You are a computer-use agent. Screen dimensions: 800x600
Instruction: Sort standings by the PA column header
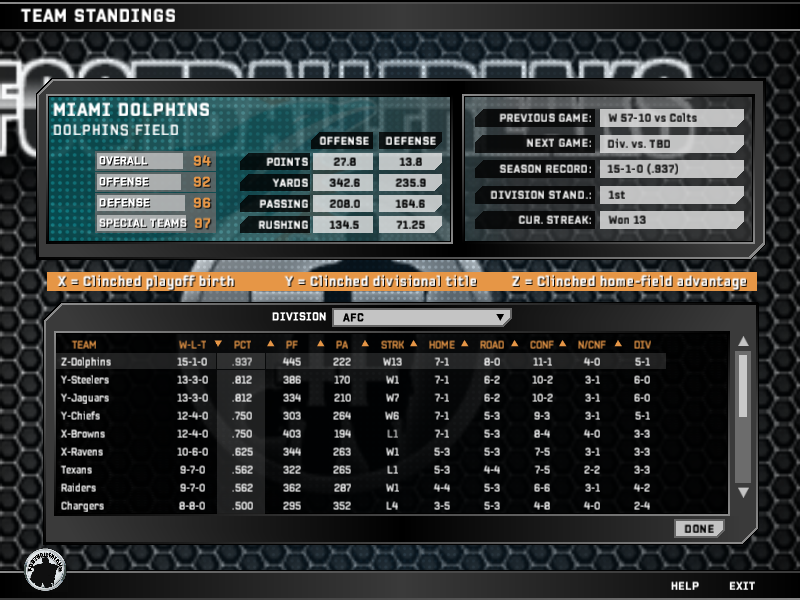tap(342, 345)
